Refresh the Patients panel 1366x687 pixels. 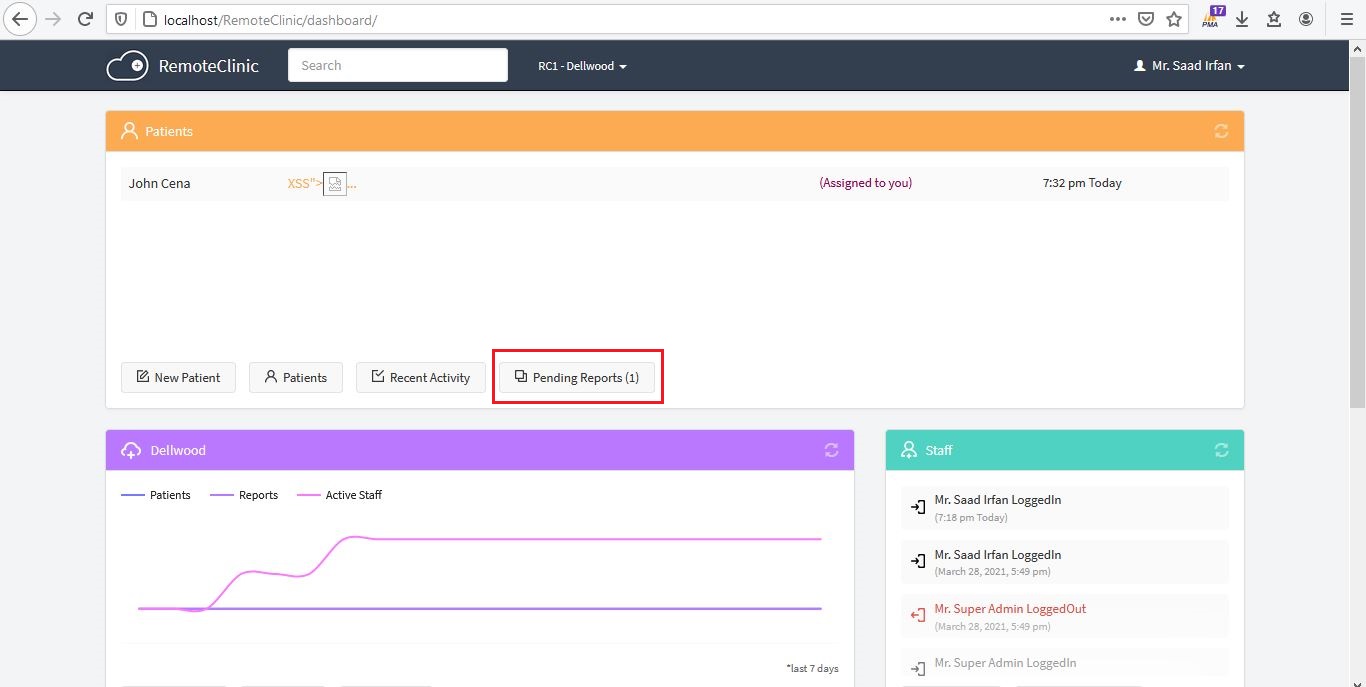(x=1221, y=131)
